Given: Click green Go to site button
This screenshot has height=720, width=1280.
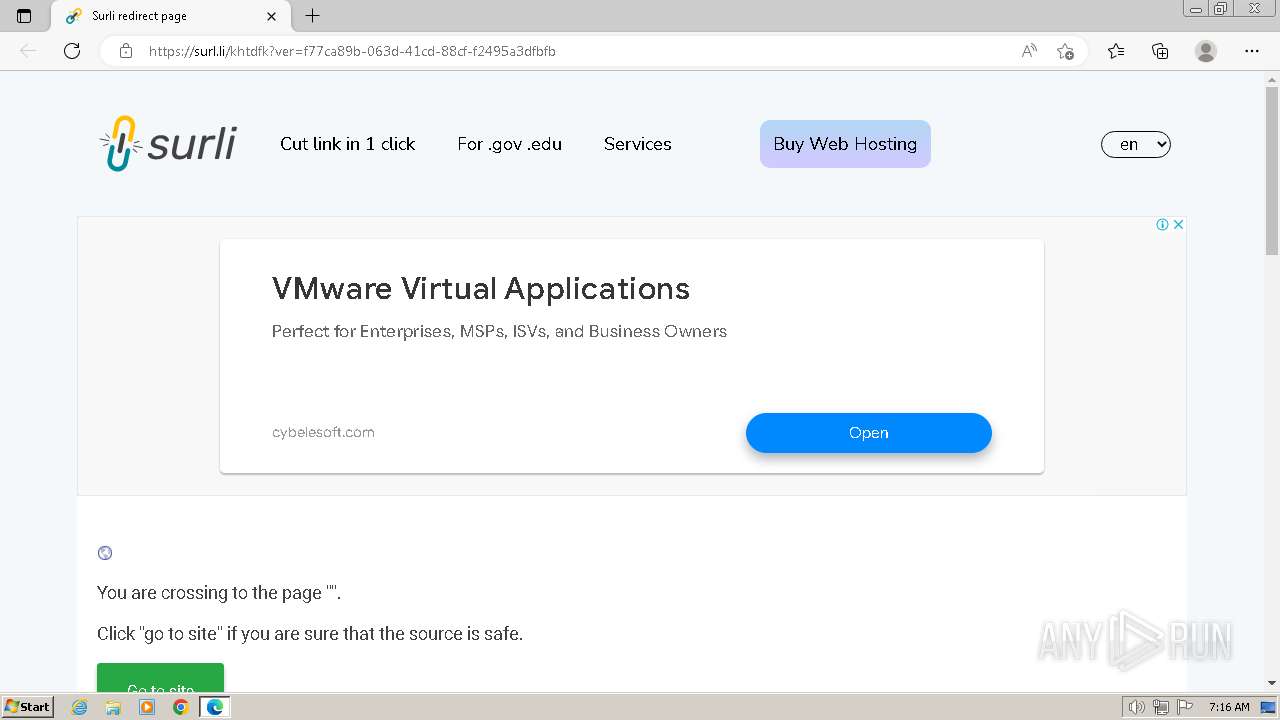Looking at the screenshot, I should click(x=160, y=677).
